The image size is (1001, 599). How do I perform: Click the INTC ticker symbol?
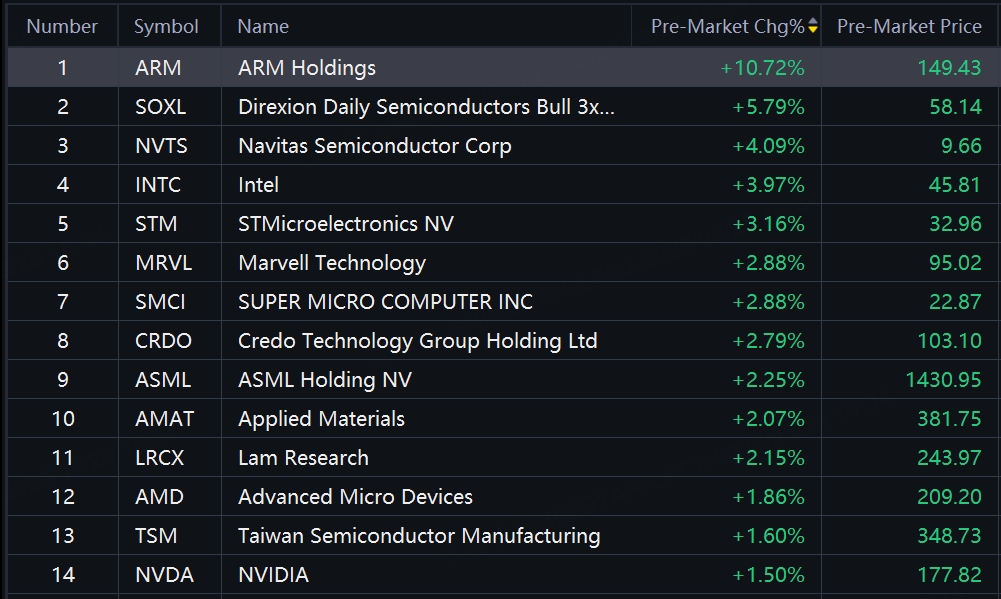coord(158,185)
